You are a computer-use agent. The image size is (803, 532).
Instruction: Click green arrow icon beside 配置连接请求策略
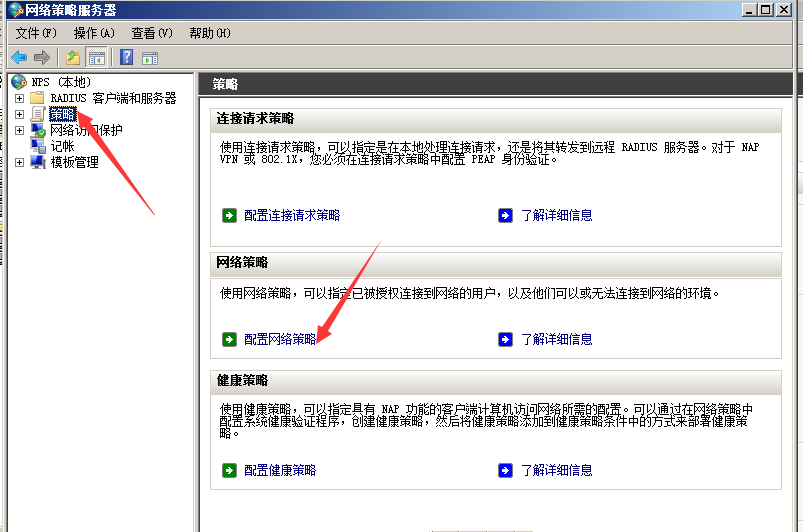[229, 216]
